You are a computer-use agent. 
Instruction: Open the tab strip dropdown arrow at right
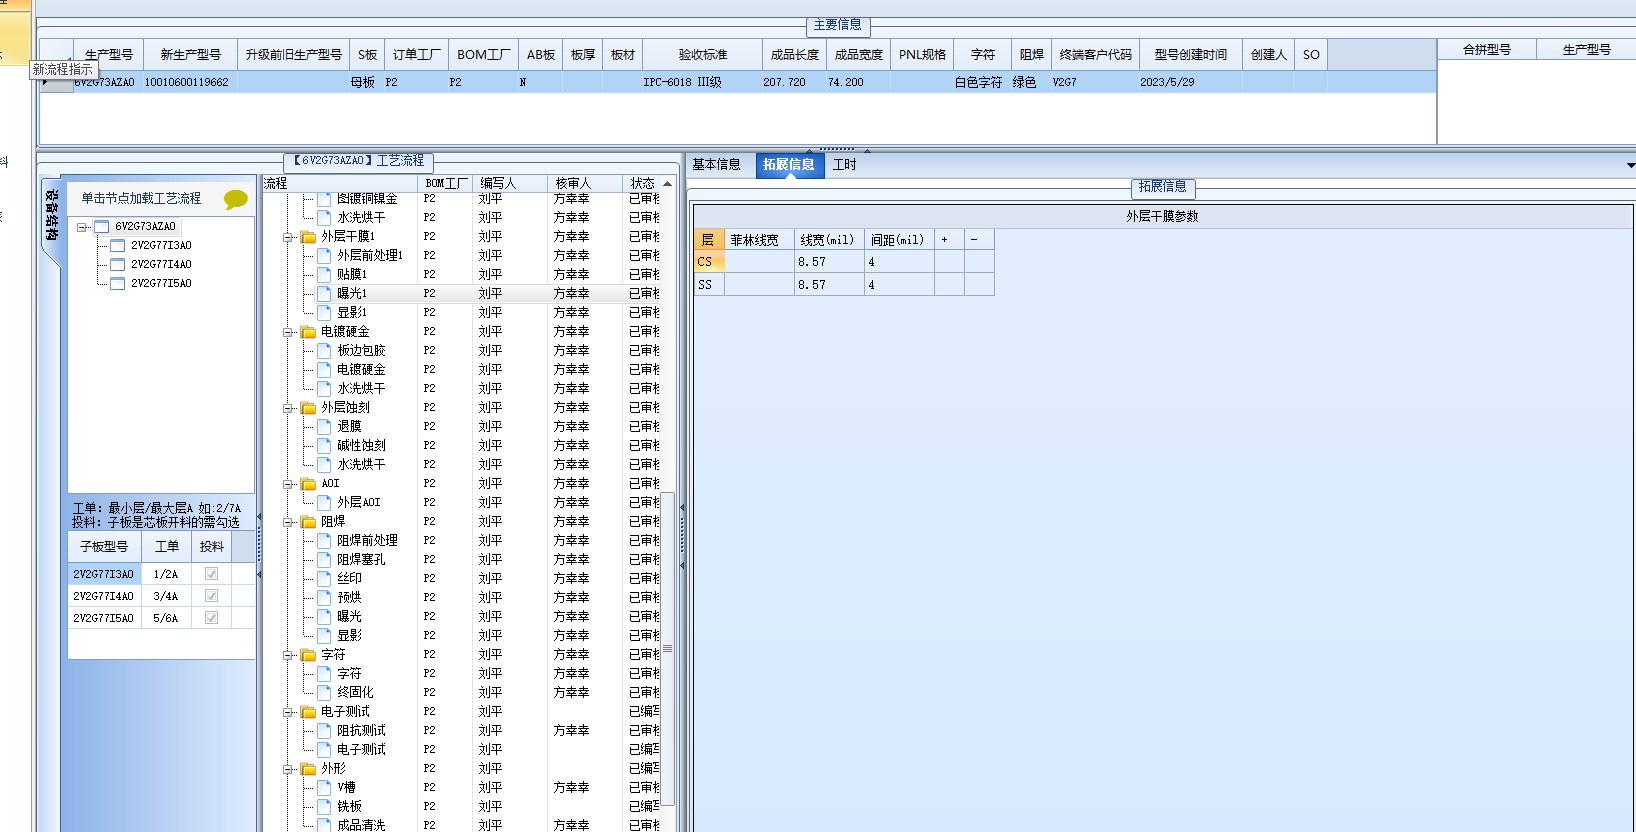tap(1630, 165)
